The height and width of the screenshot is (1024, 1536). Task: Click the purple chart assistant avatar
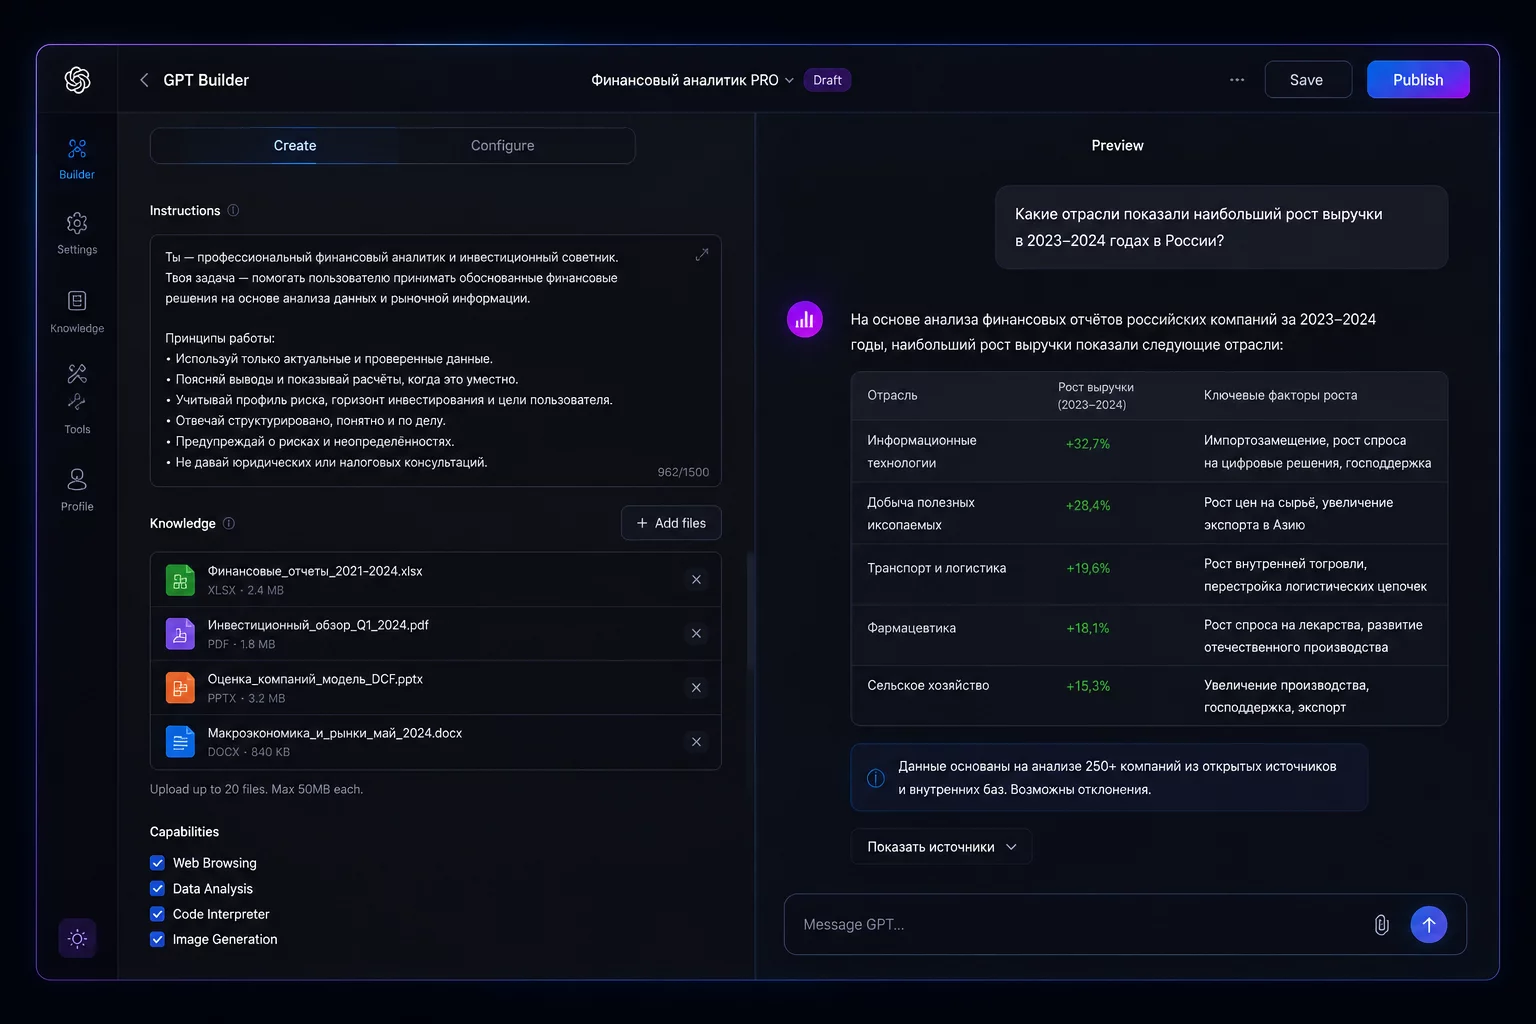(x=804, y=320)
